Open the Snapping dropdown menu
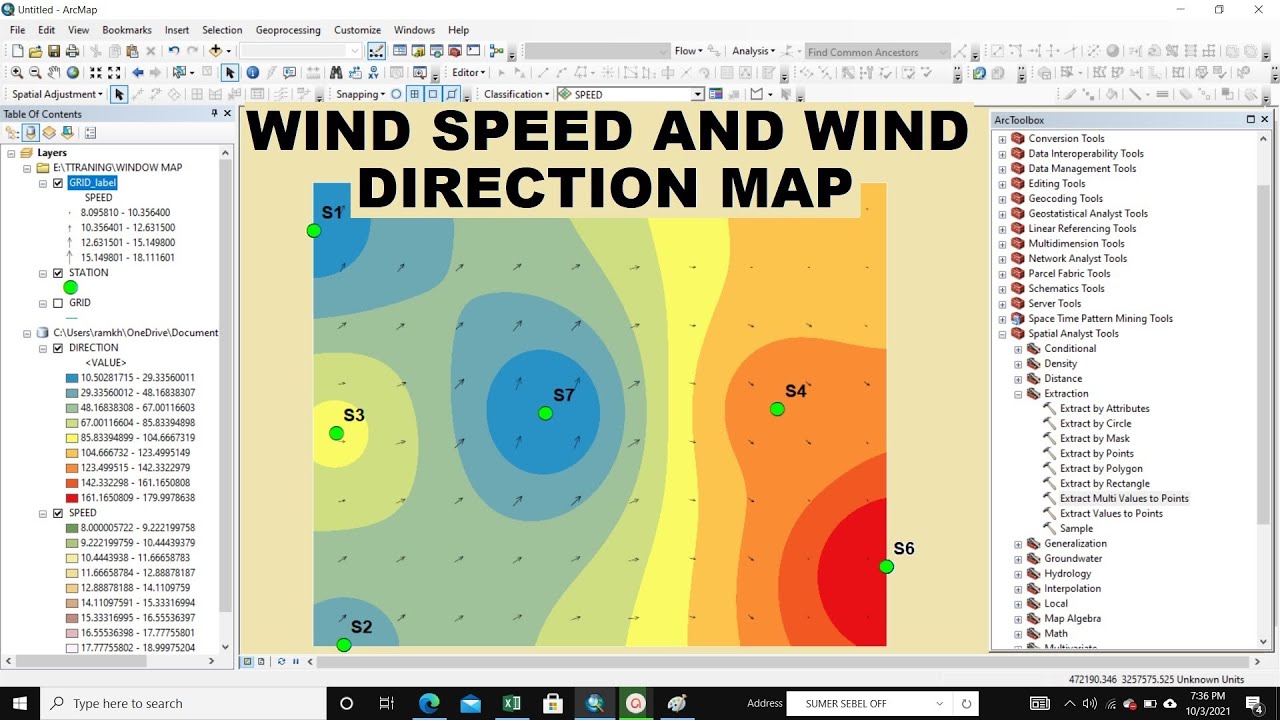 pos(359,94)
